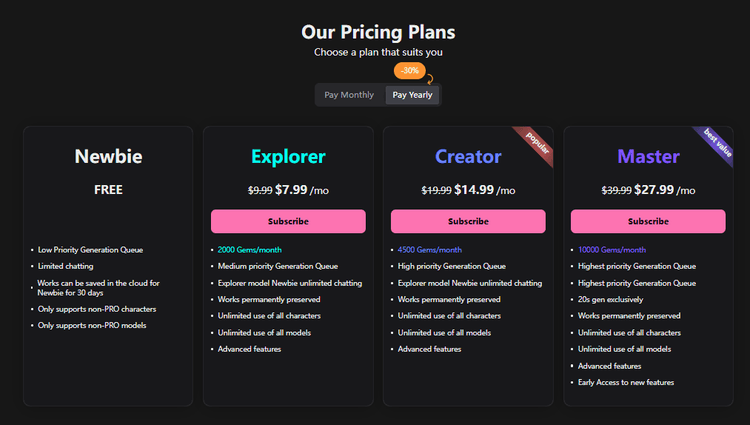This screenshot has width=750, height=425.
Task: Click the Explorer plan heading
Action: point(288,156)
